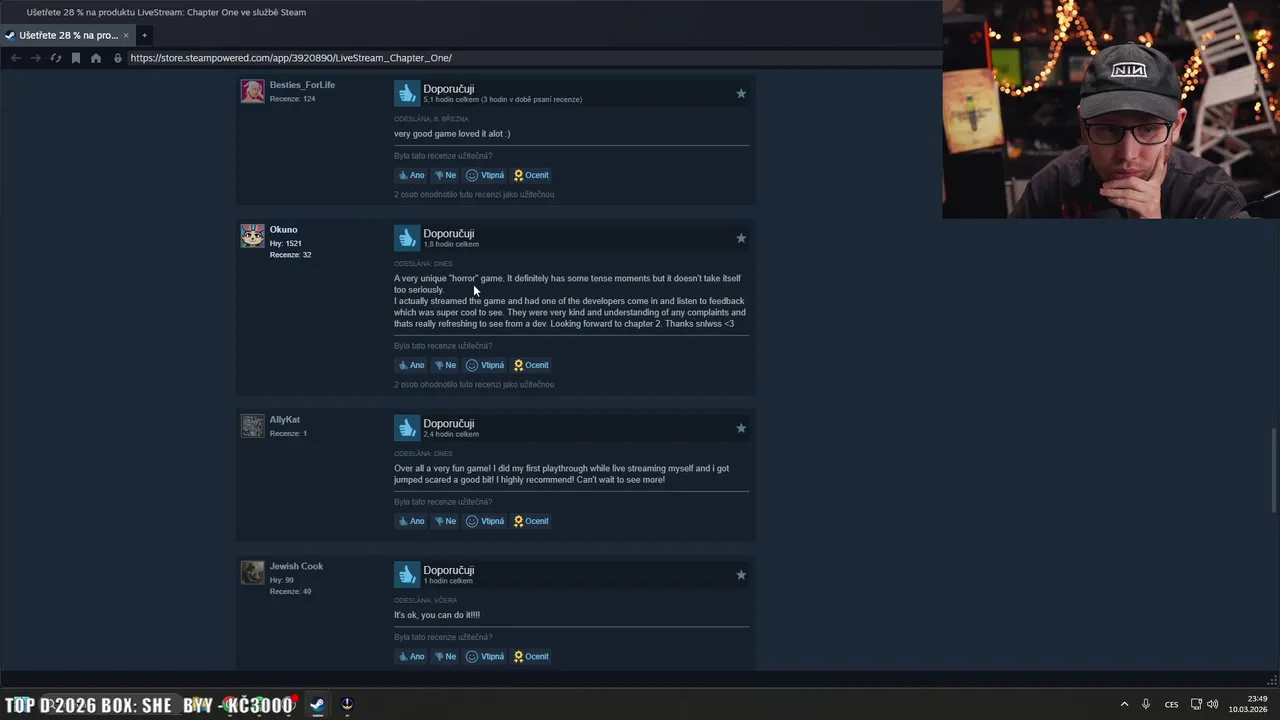Screen dimensions: 1280x720
Task: Click Ocenit on AllyKat review
Action: pos(531,521)
